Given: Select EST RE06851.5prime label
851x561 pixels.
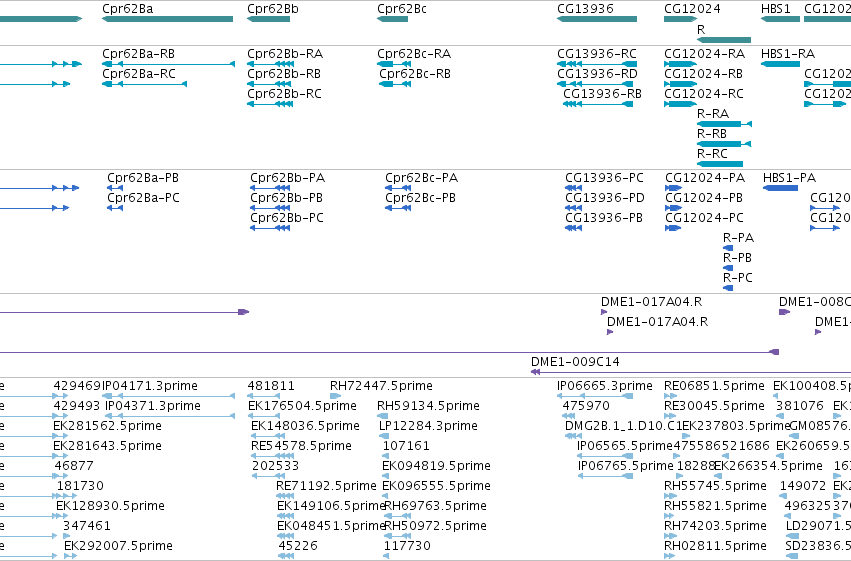Looking at the screenshot, I should pos(714,386).
